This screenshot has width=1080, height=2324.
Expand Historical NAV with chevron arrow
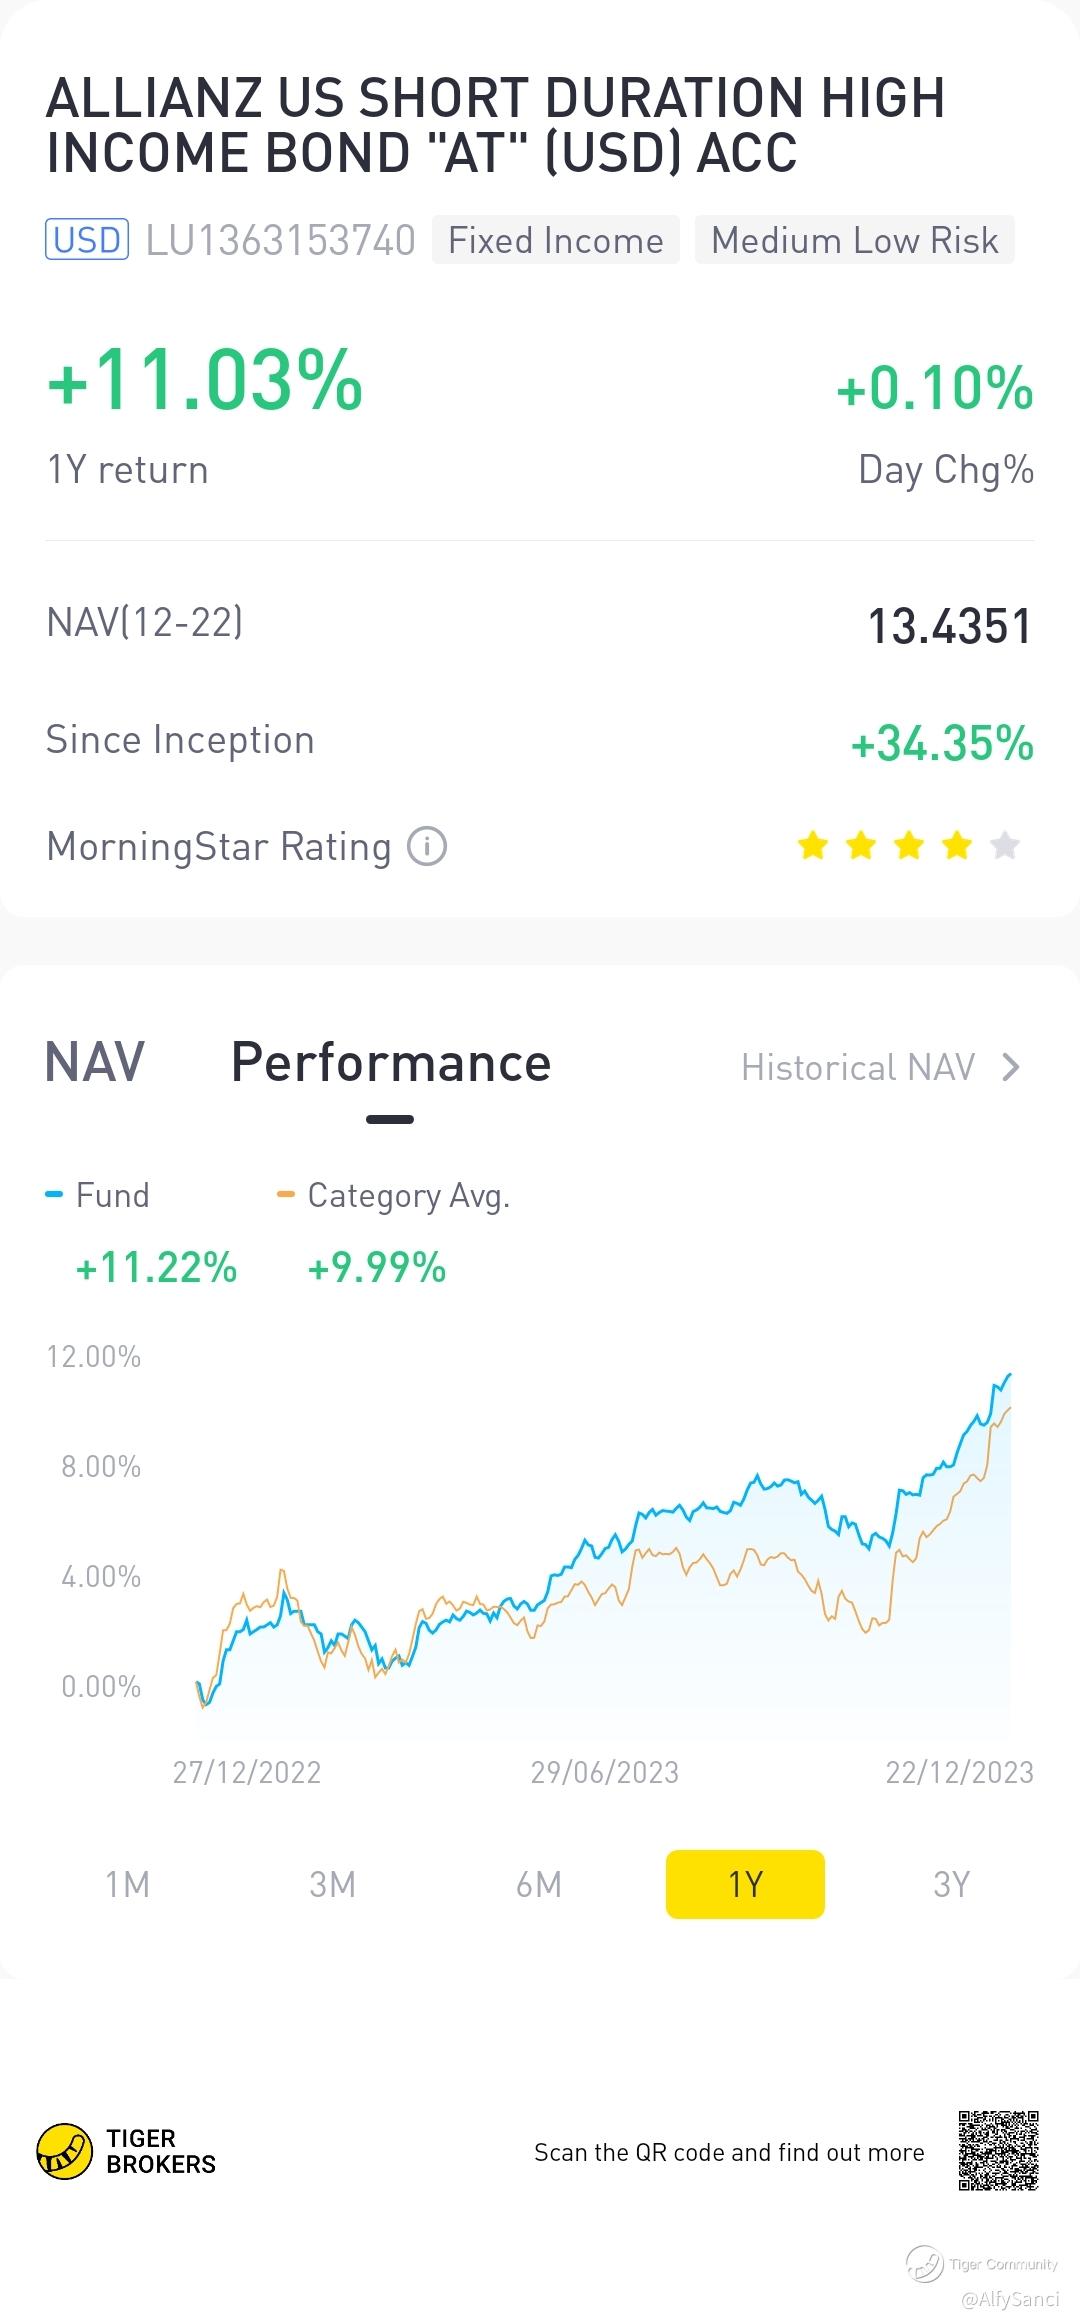point(1011,1068)
